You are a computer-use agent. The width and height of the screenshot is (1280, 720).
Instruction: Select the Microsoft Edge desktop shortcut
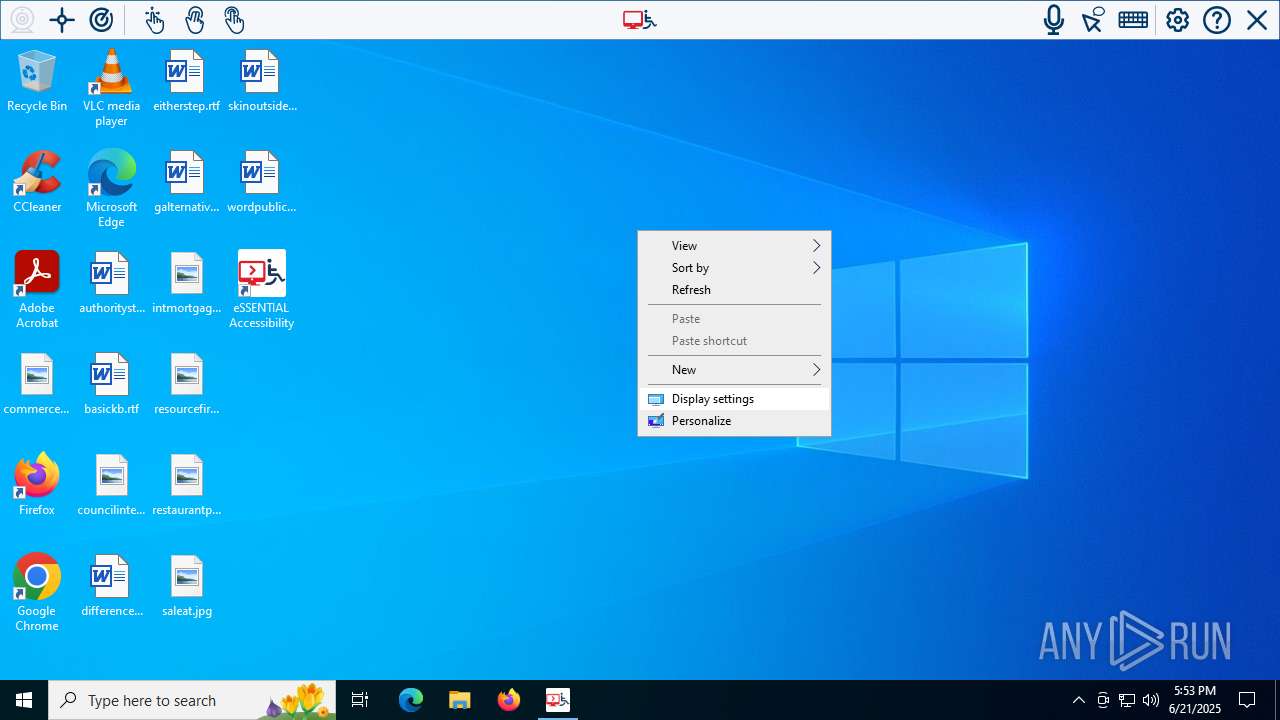tap(111, 189)
